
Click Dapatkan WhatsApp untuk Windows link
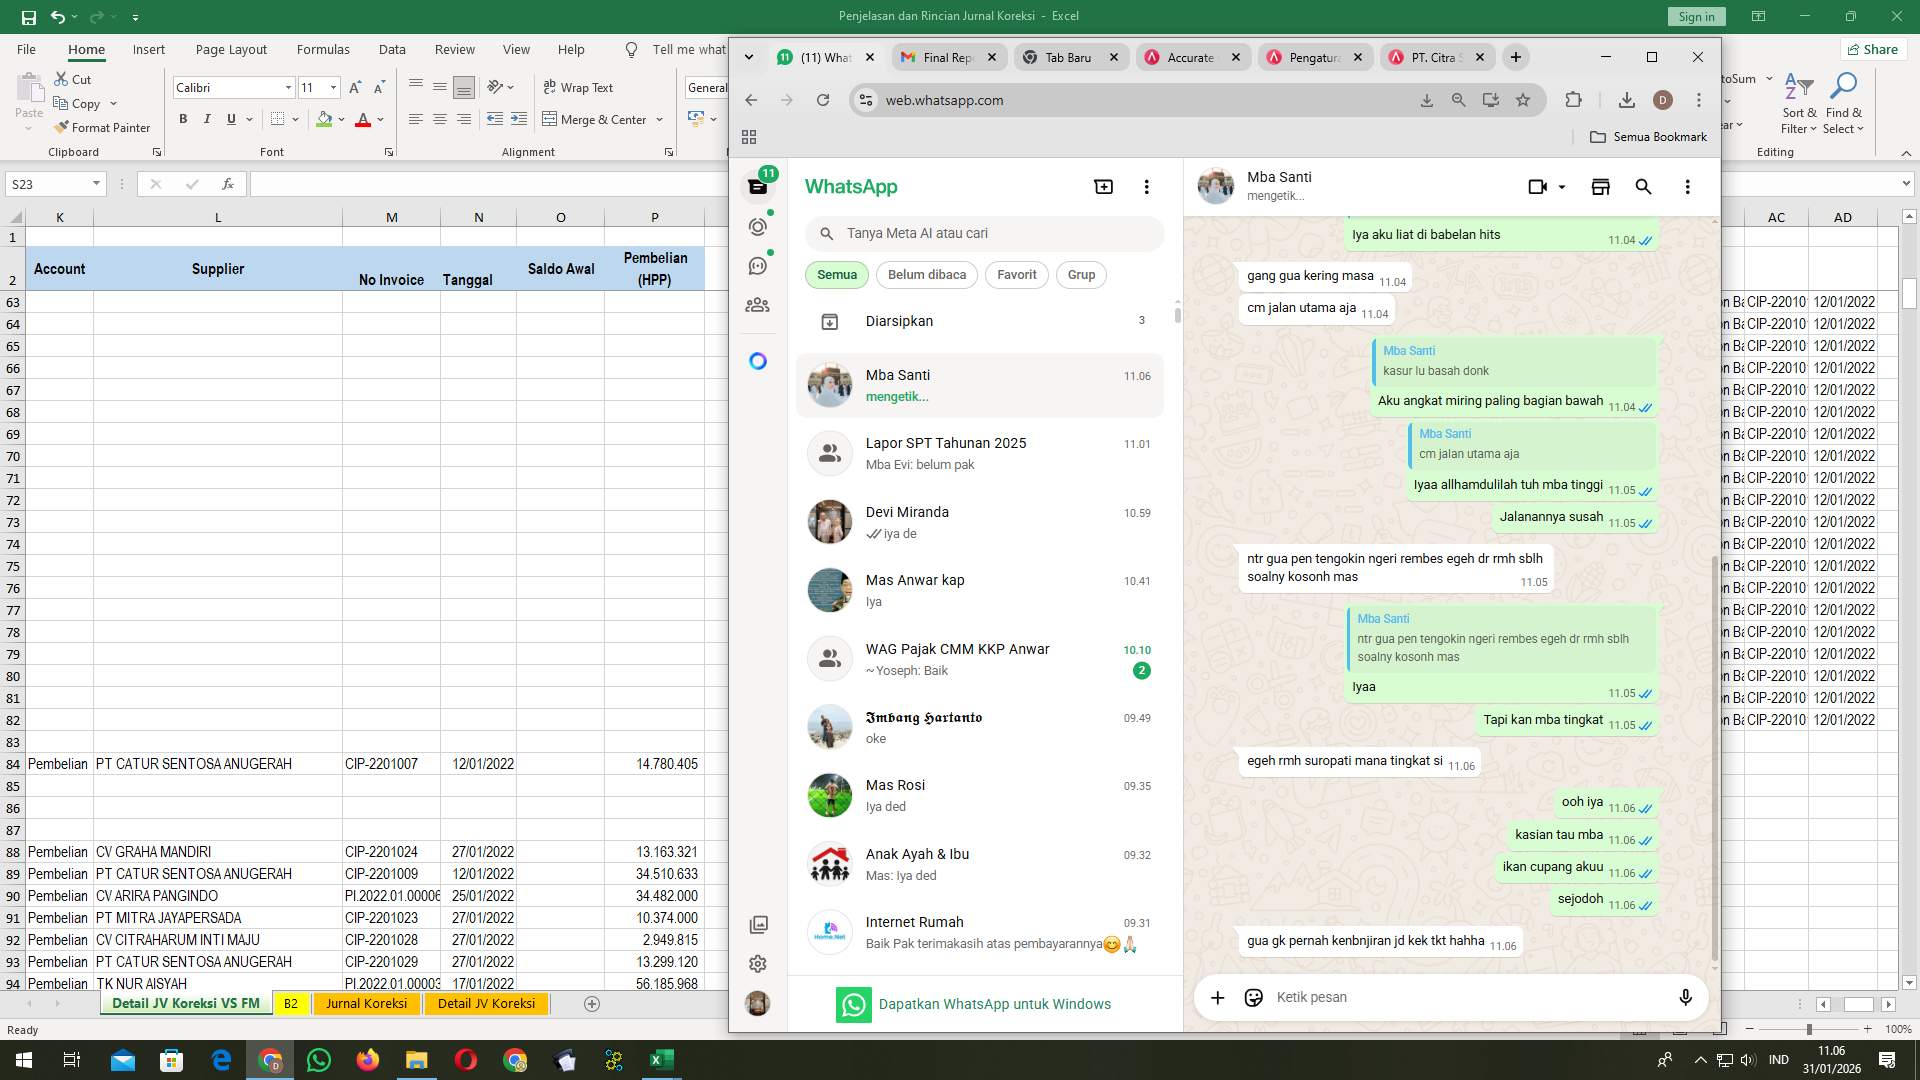tap(994, 1004)
